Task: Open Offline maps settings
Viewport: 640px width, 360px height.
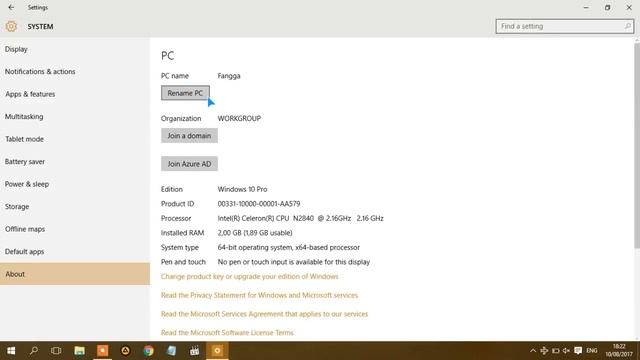Action: coord(75,229)
